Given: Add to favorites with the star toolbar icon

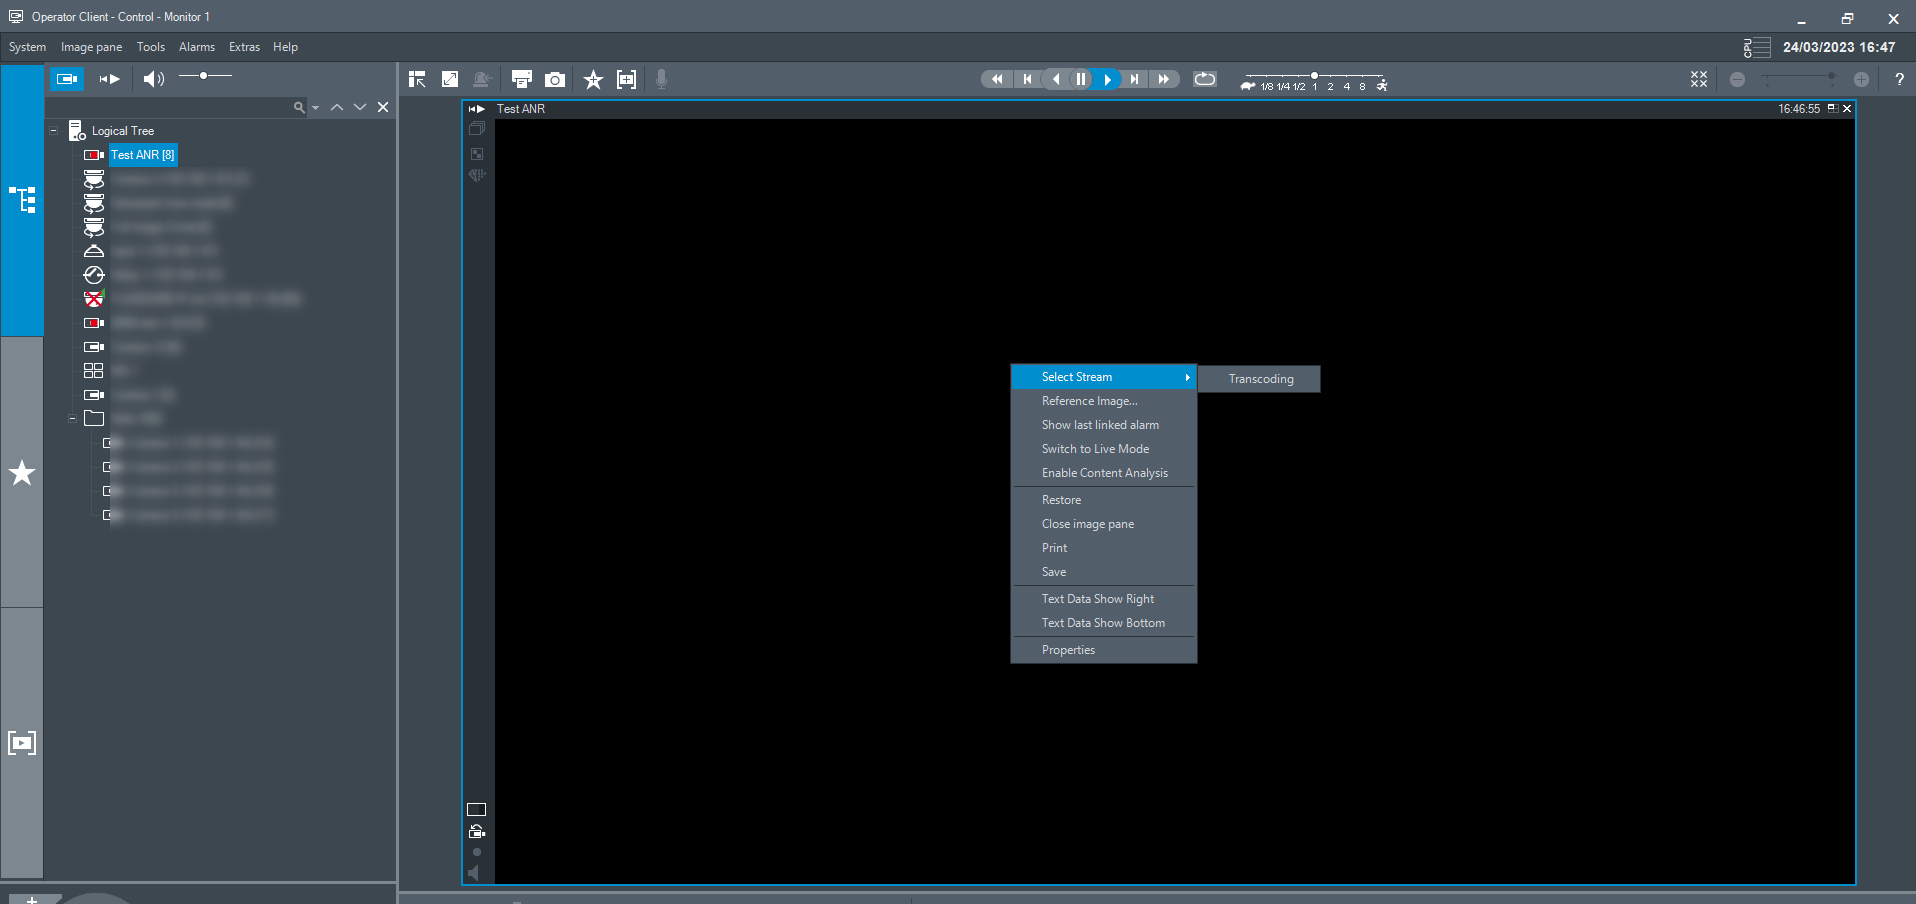Looking at the screenshot, I should coord(593,80).
